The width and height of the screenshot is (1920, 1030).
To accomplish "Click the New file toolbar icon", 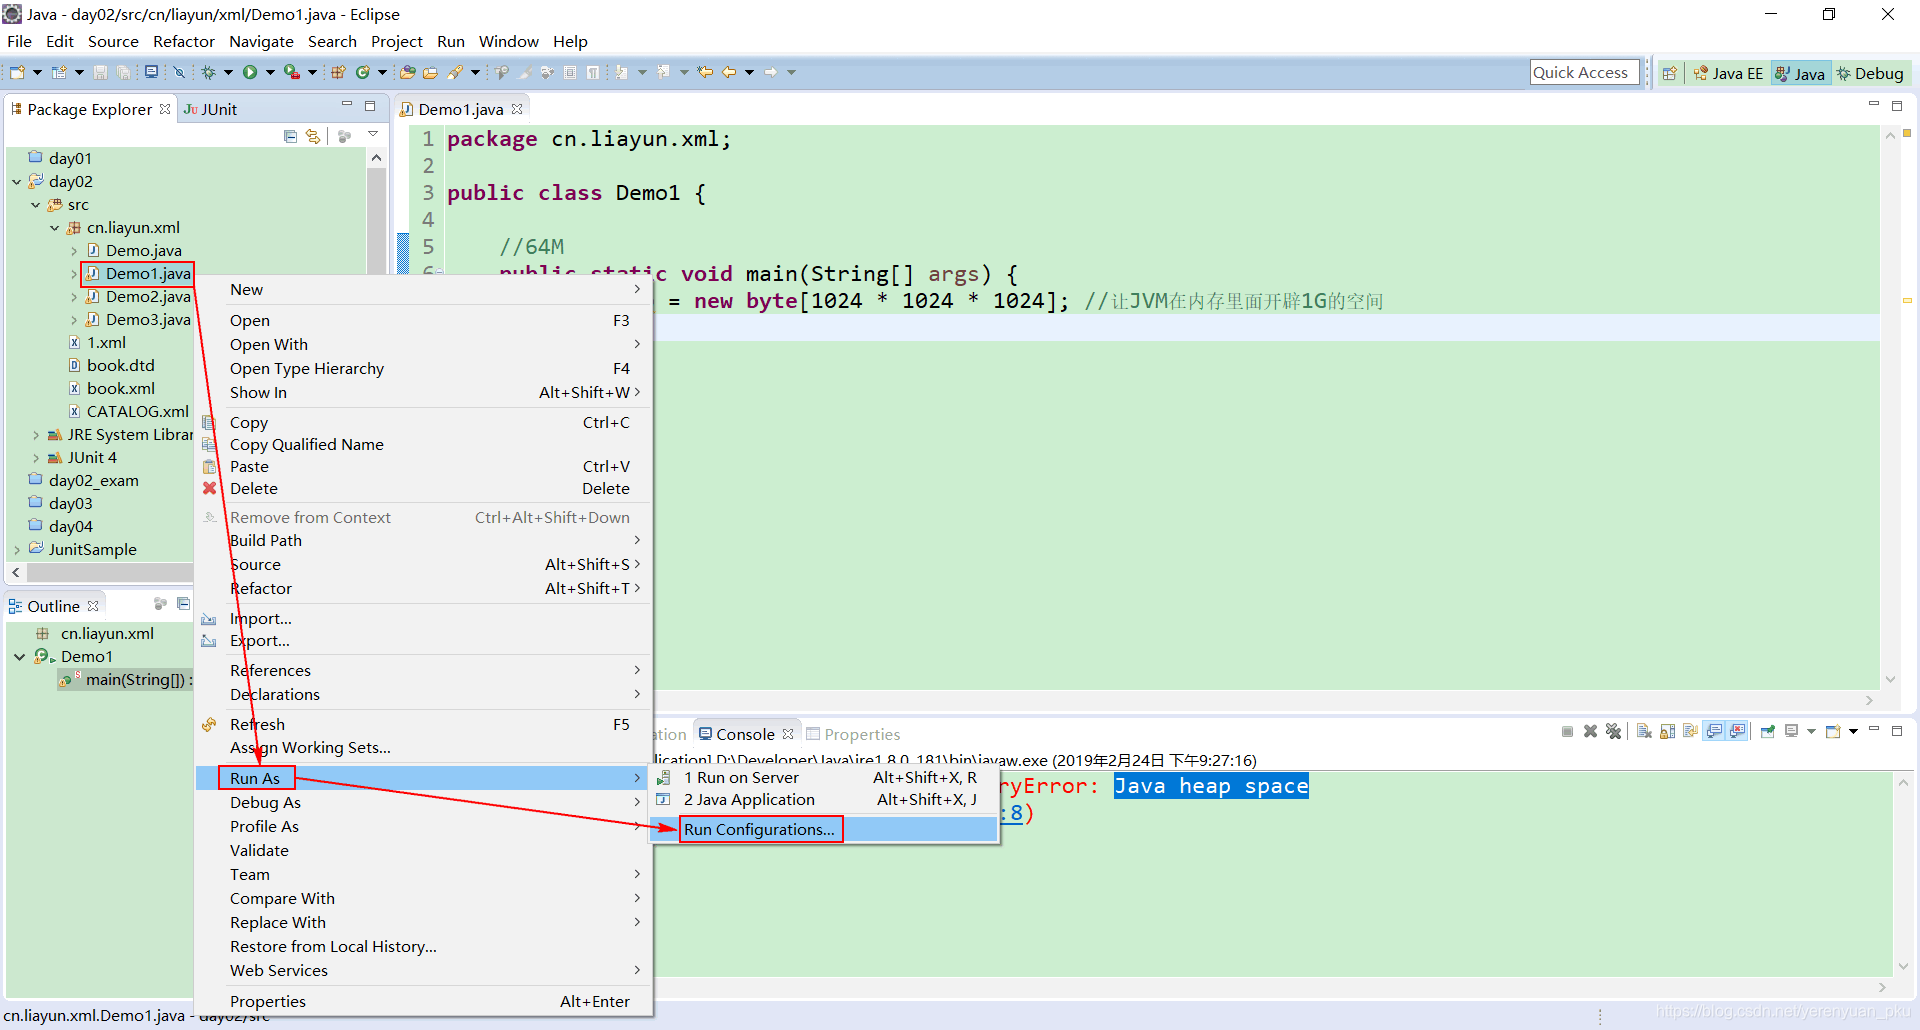I will tap(17, 72).
